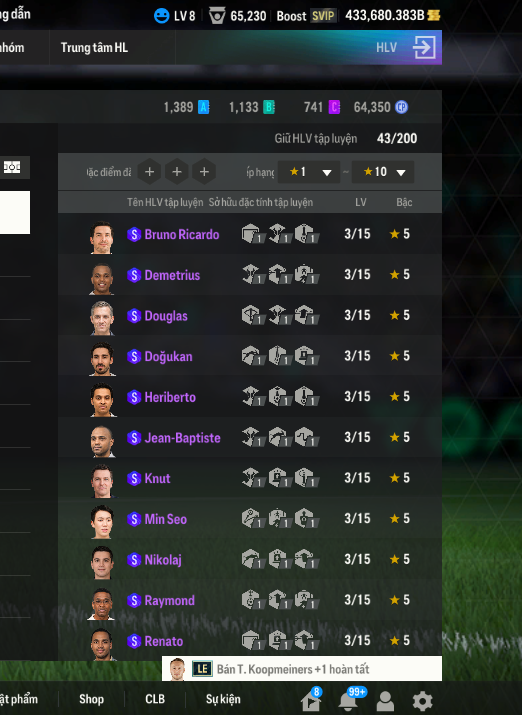Click the HLV exit arrow icon
Viewport: 522px width, 715px height.
424,47
